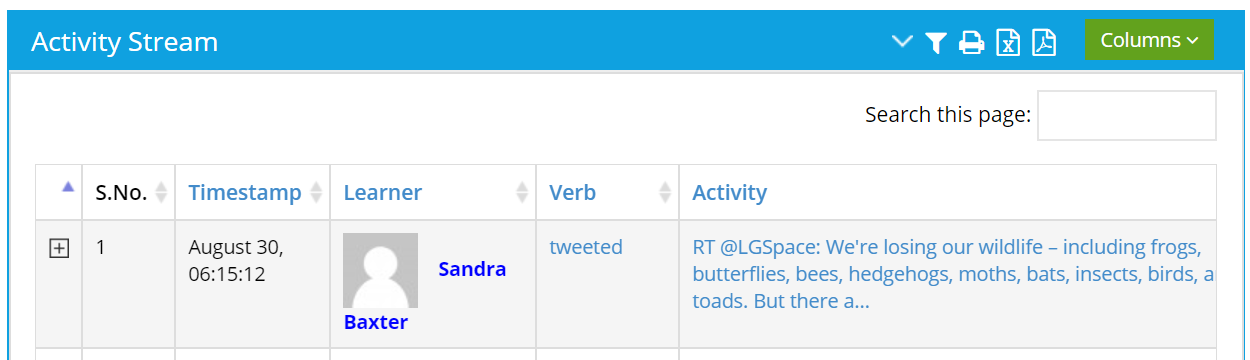Expand row 1 with the plus icon
This screenshot has width=1250, height=360.
tap(59, 248)
